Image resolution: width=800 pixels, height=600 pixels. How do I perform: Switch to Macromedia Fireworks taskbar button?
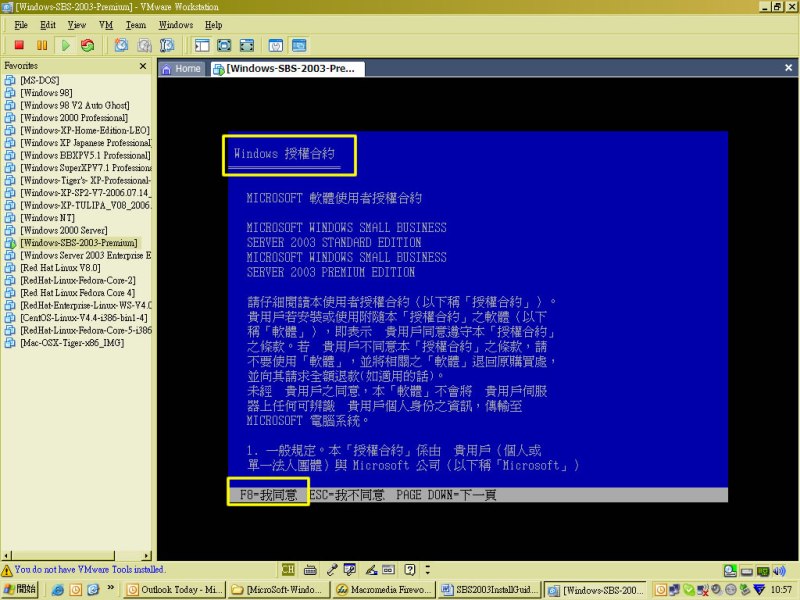pyautogui.click(x=384, y=590)
